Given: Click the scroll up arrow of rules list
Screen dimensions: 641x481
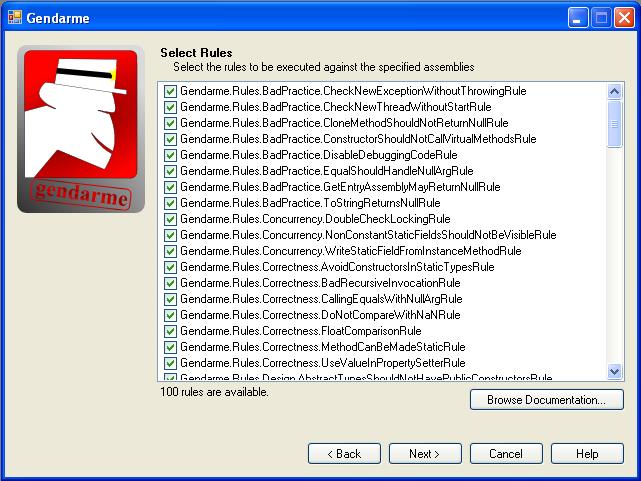Looking at the screenshot, I should click(614, 91).
